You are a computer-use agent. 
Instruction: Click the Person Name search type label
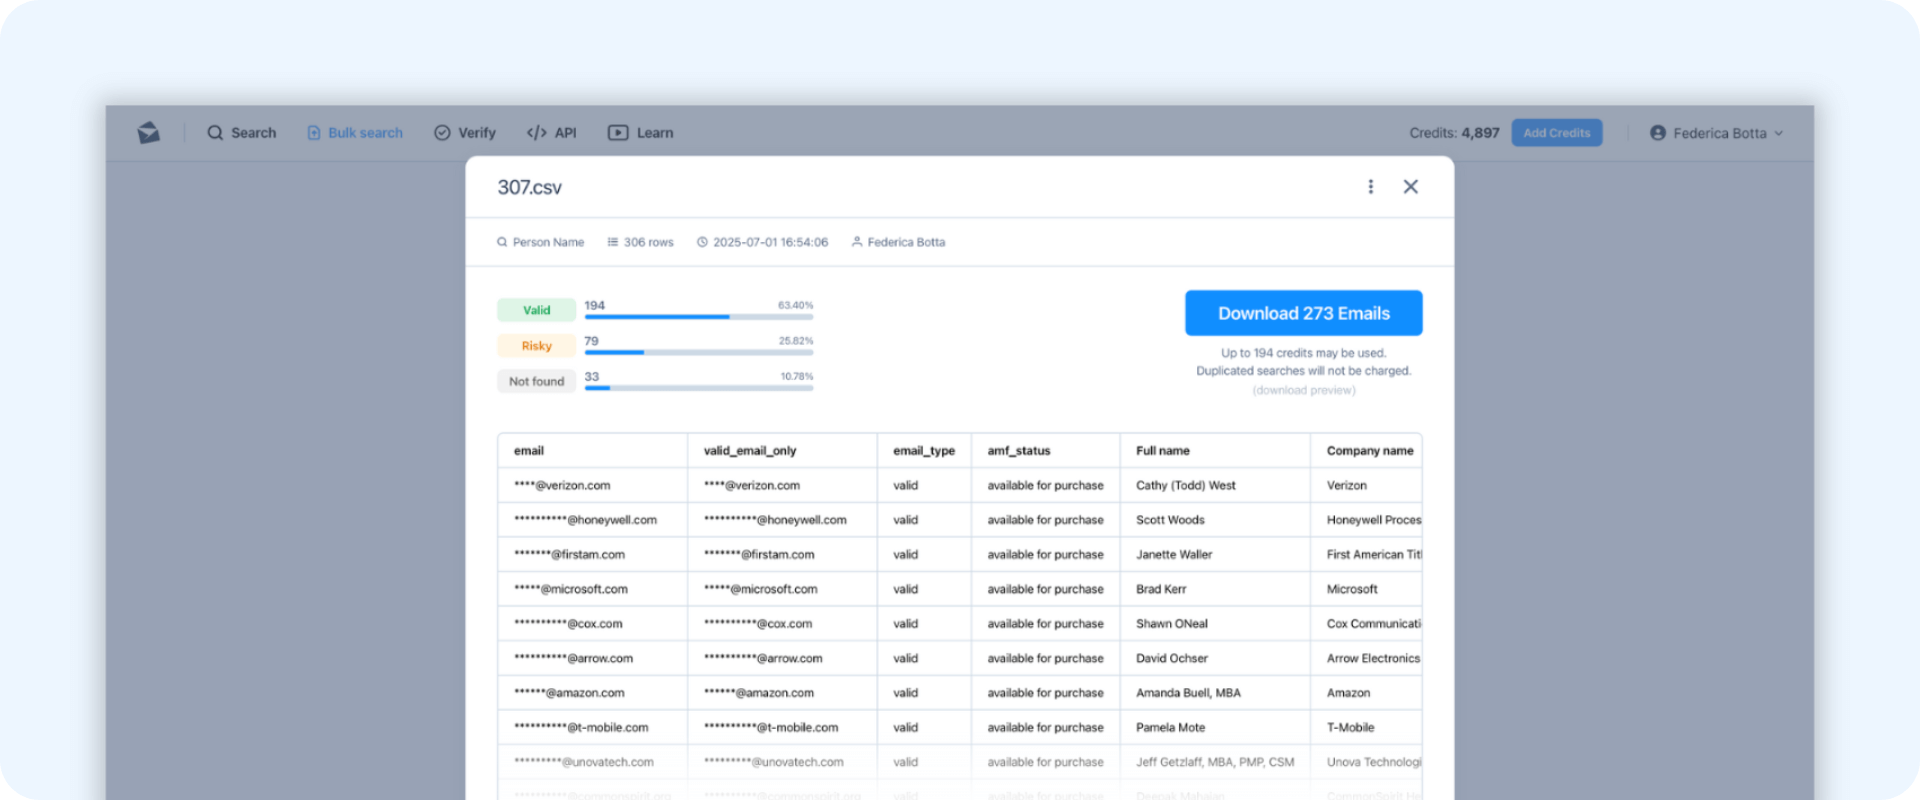click(x=548, y=242)
